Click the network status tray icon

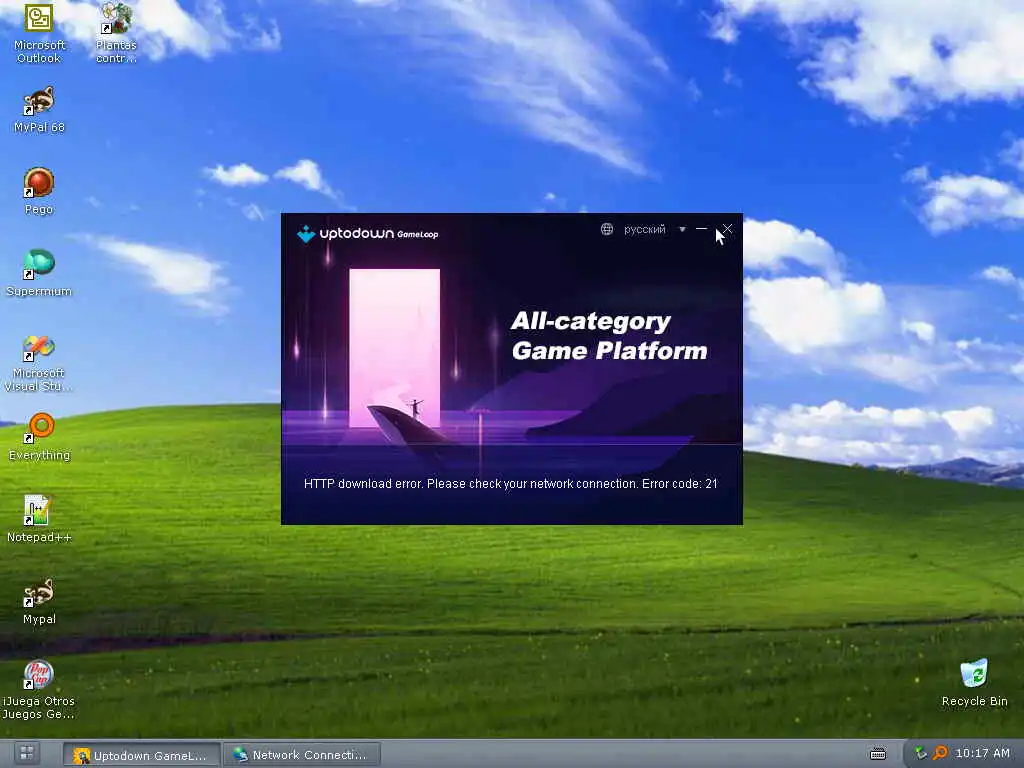point(921,754)
